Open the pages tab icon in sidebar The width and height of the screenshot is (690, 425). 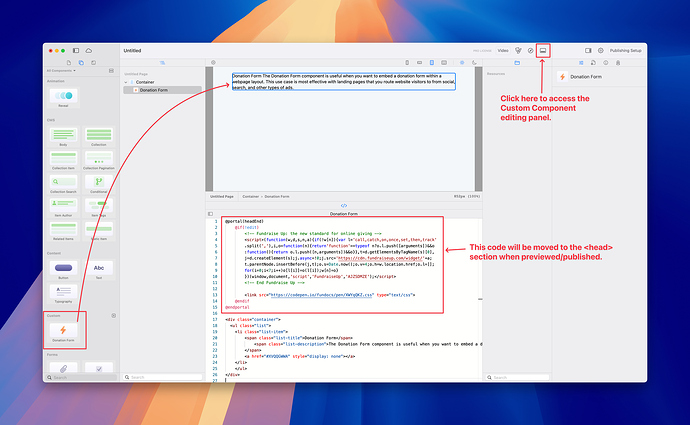pos(69,62)
